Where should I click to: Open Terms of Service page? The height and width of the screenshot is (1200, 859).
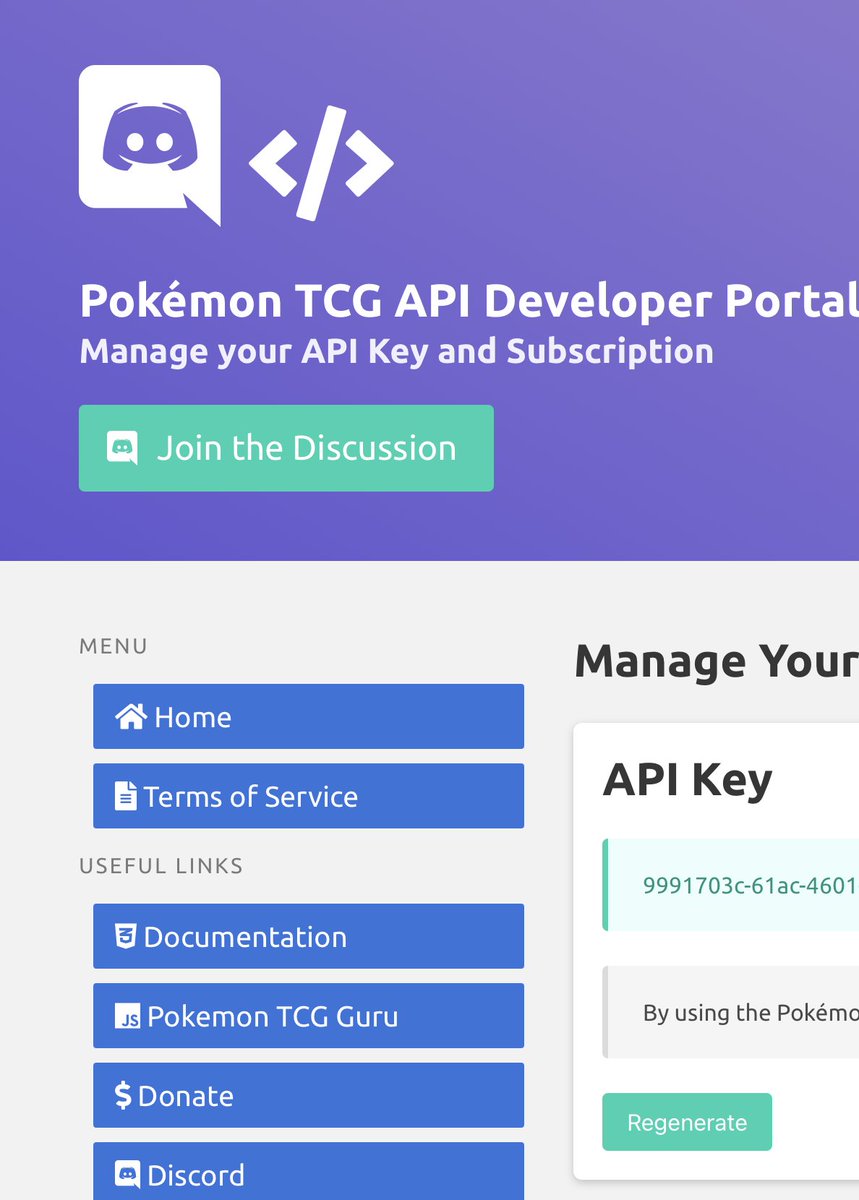(x=308, y=796)
